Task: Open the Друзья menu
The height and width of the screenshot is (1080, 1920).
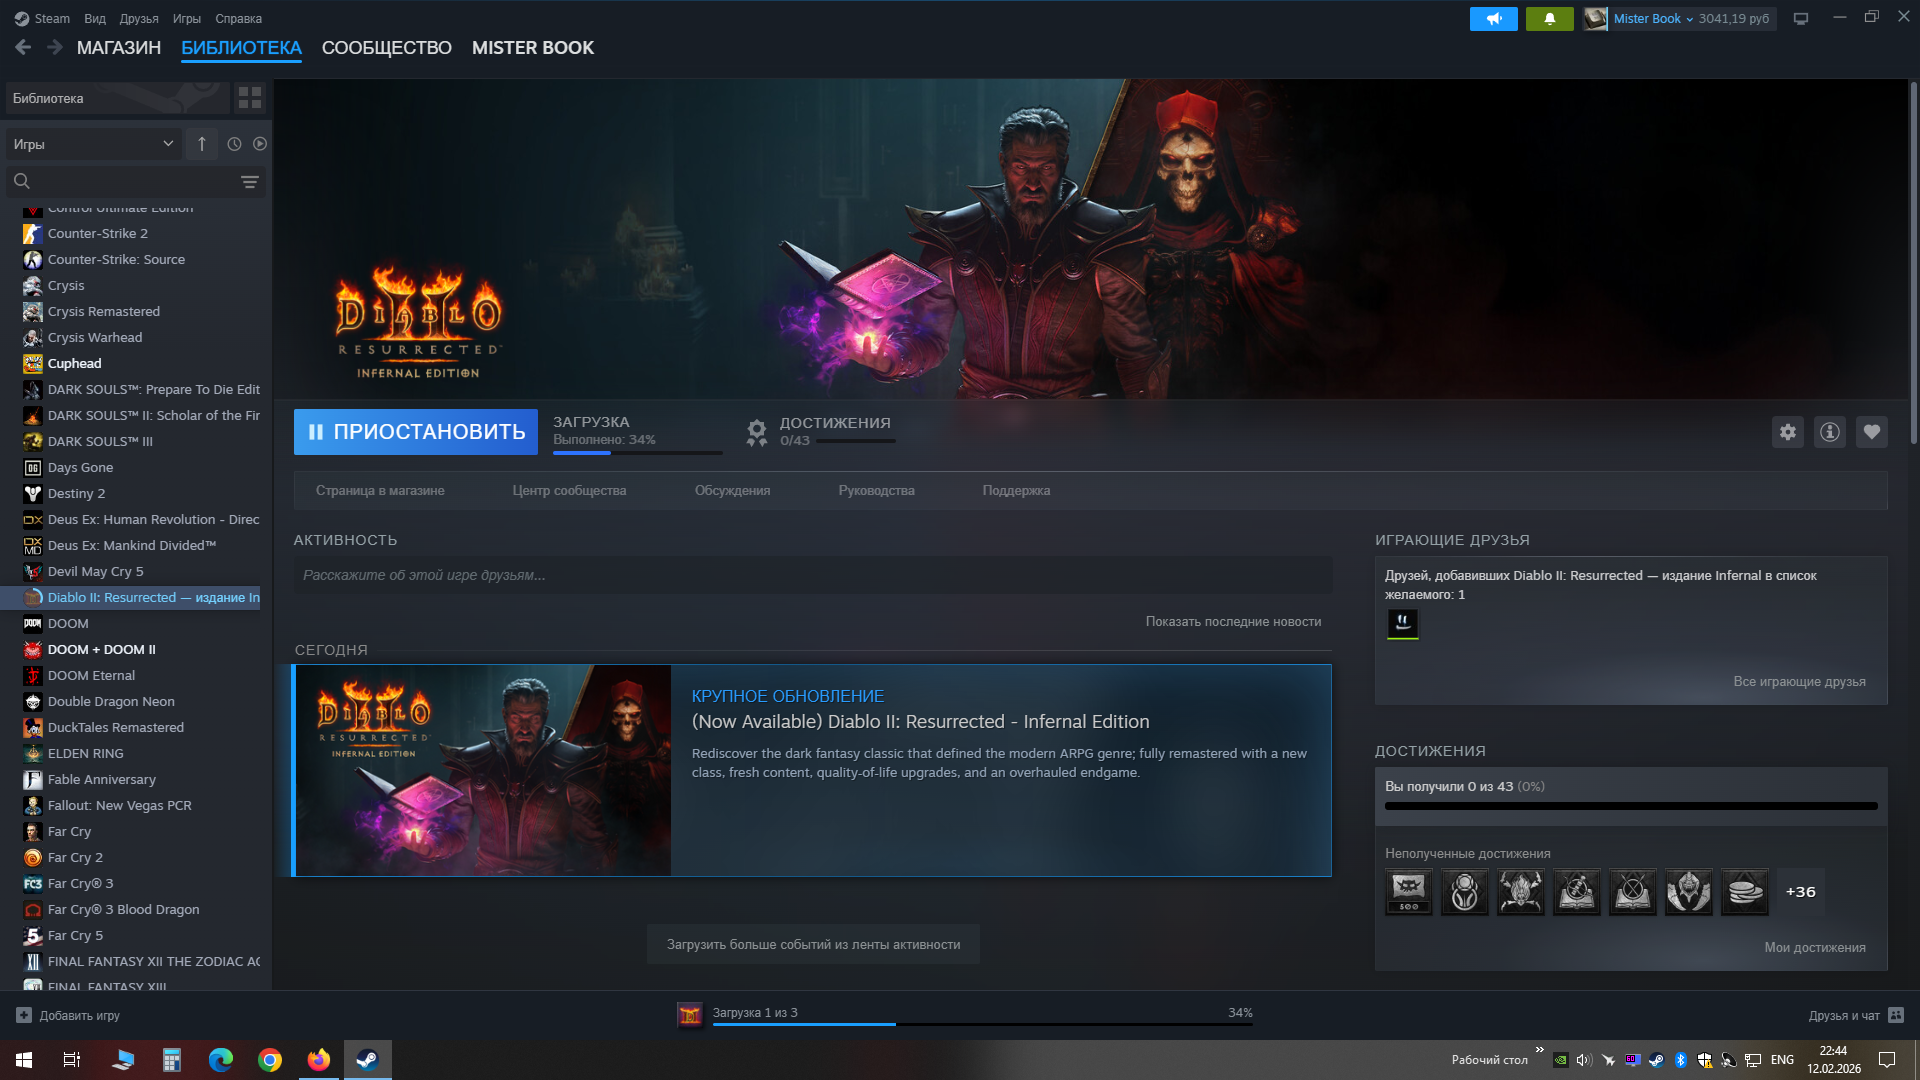Action: pos(139,18)
